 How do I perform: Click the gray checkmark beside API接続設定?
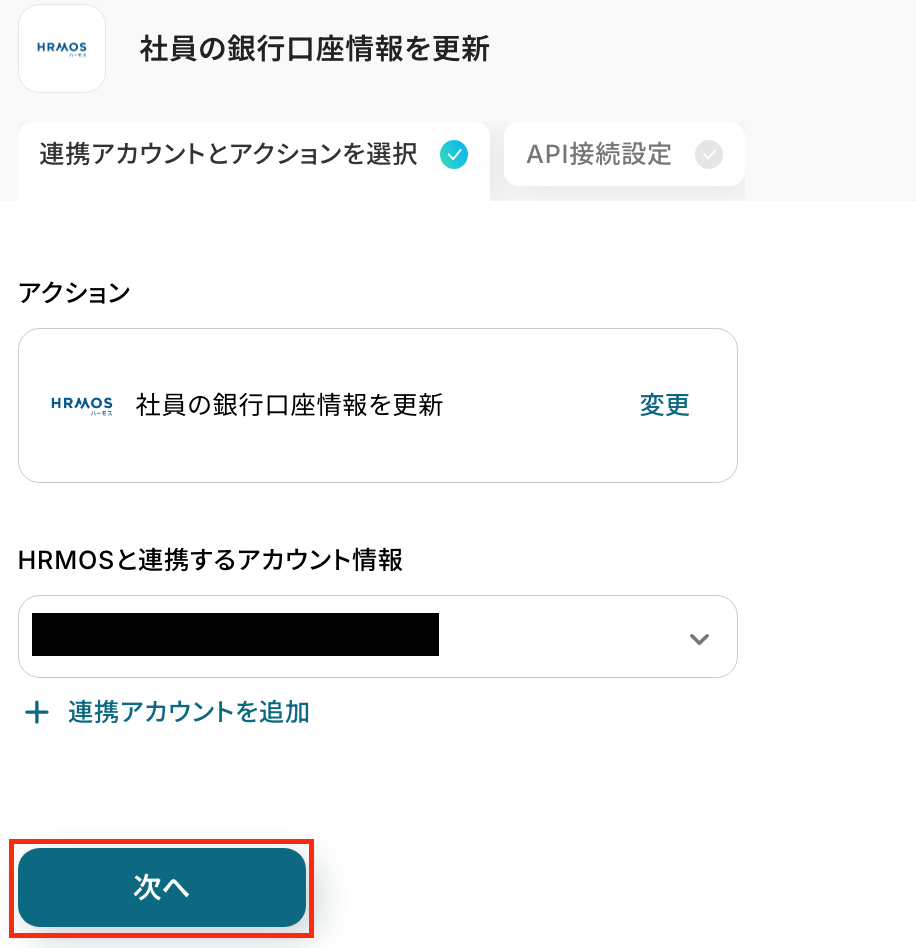point(708,155)
